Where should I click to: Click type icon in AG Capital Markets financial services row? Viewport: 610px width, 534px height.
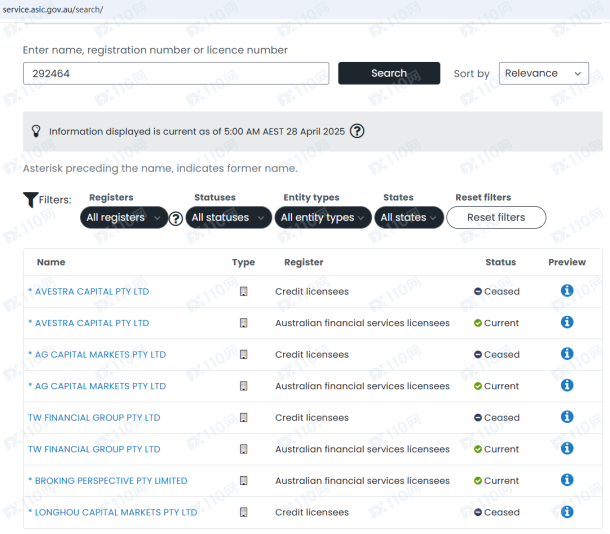pos(244,386)
